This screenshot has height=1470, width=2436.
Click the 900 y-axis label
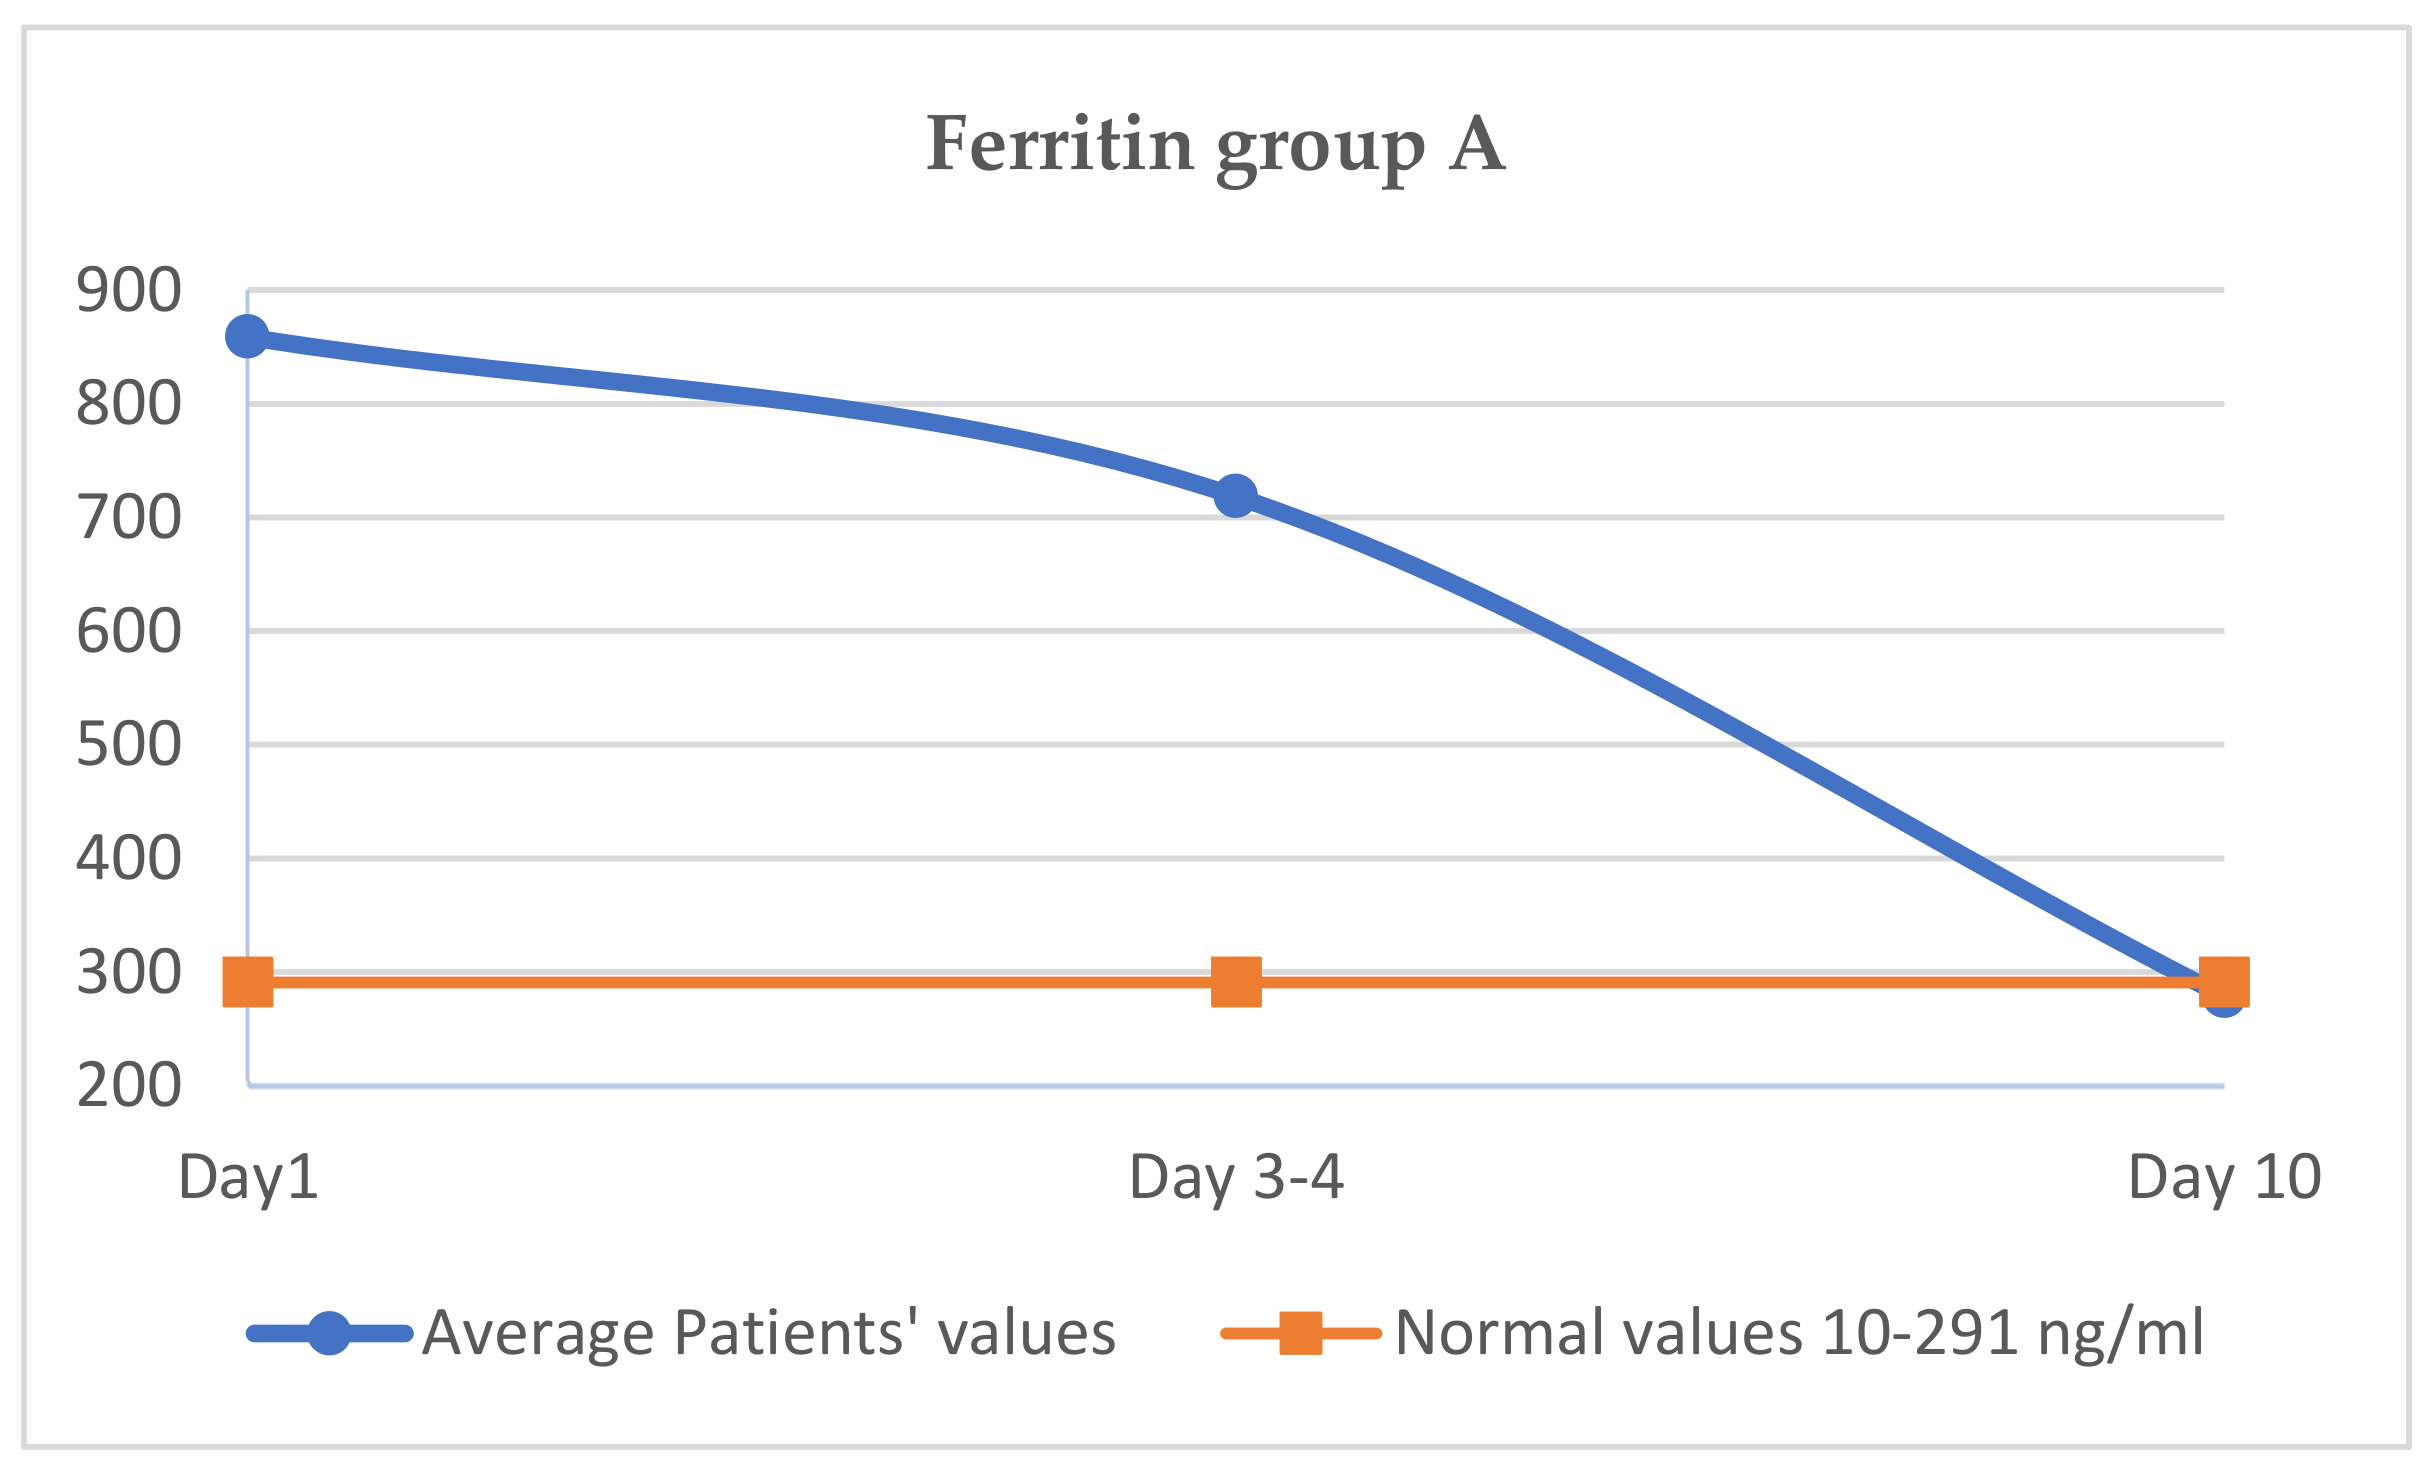pyautogui.click(x=129, y=291)
